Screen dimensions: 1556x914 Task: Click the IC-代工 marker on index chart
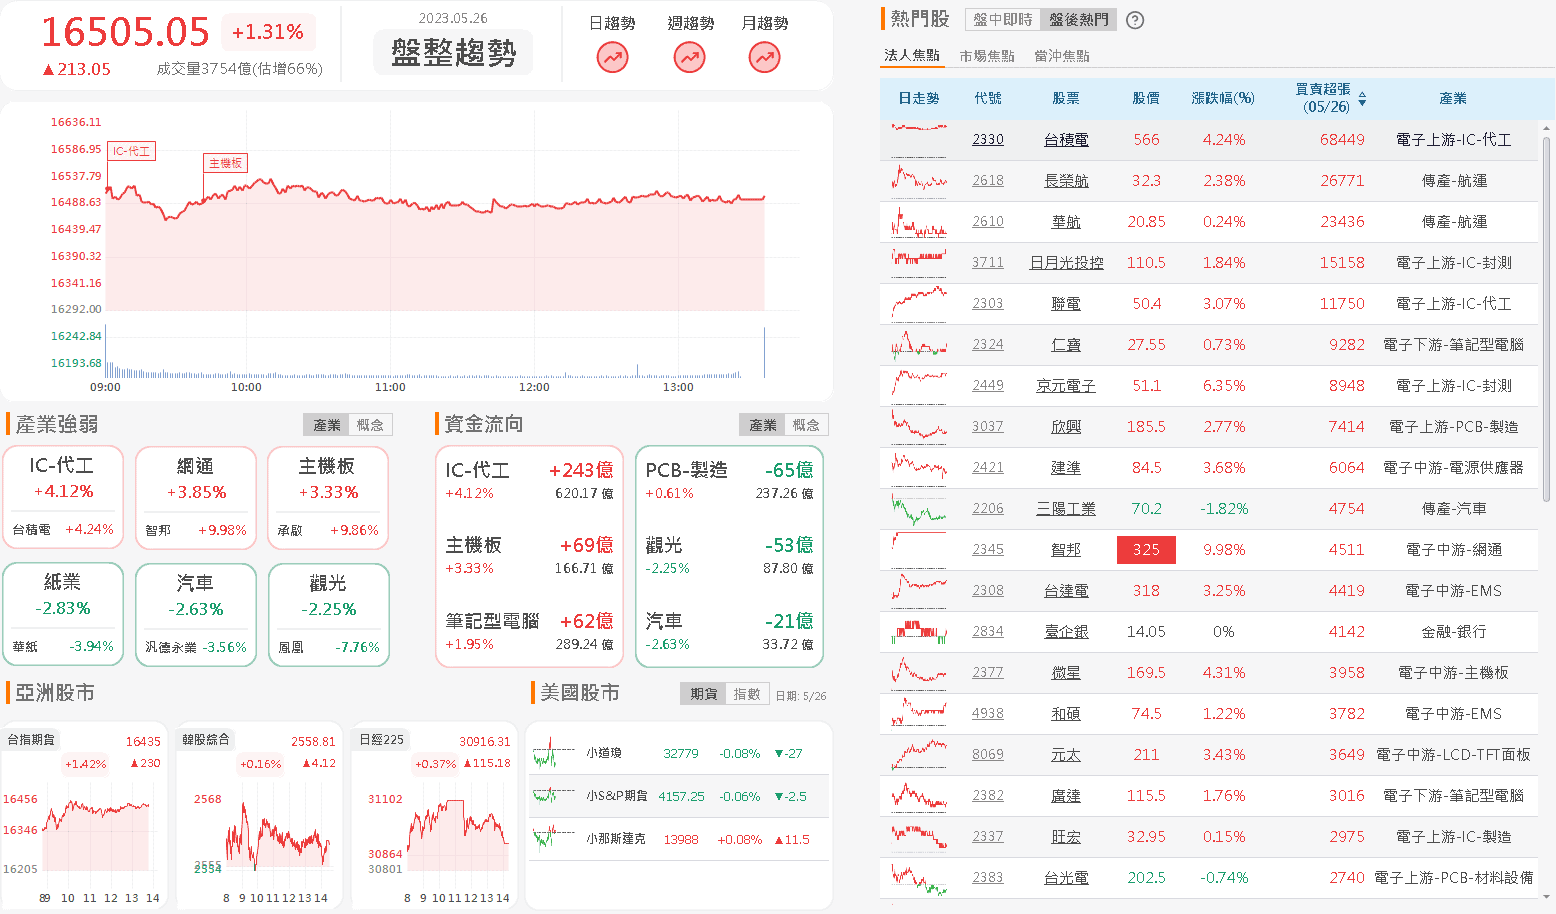(x=131, y=151)
